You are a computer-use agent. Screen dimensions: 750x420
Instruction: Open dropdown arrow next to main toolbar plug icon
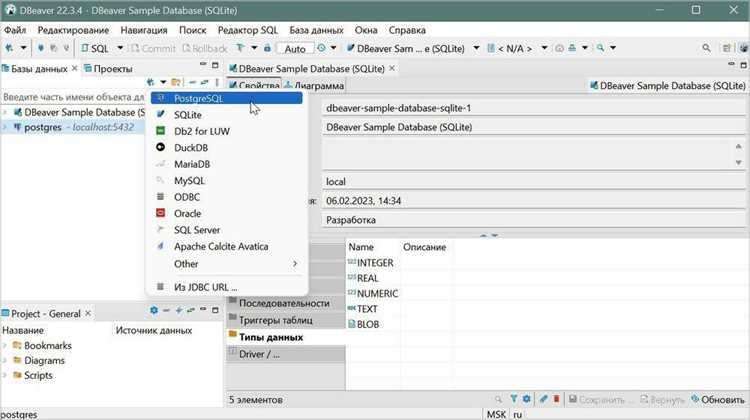pyautogui.click(x=23, y=48)
